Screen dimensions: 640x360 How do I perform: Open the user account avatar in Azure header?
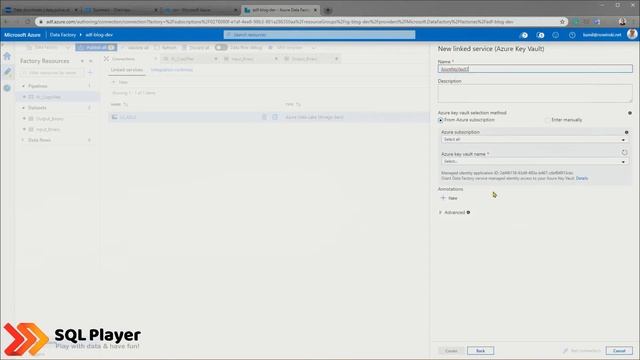(632, 34)
